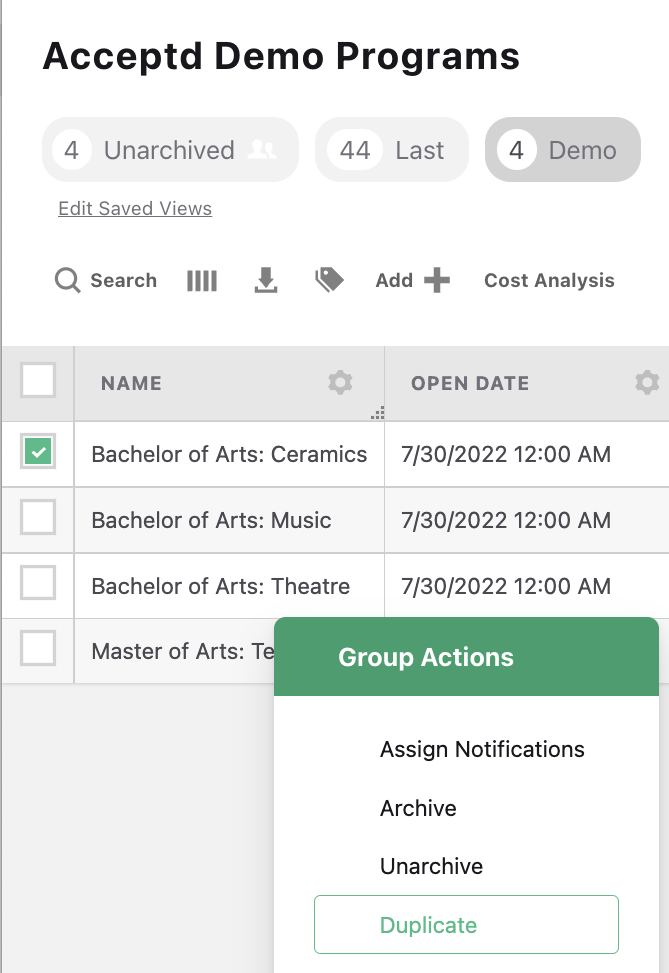Click the Duplicate button
Screen dimensions: 669x973
pyautogui.click(x=466, y=925)
